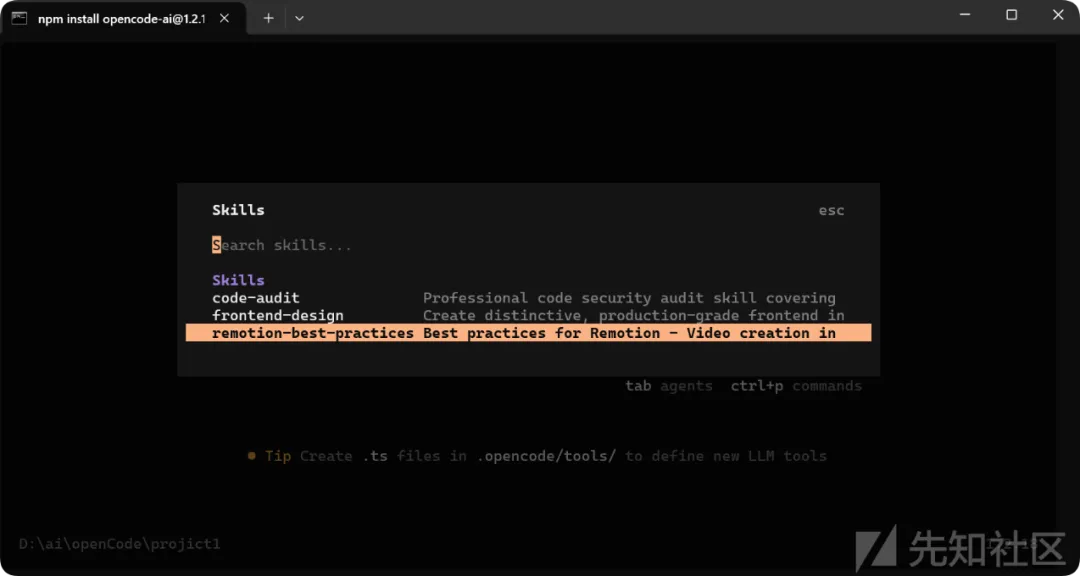1080x576 pixels.
Task: Click the 'ctrl+p commands' hint
Action: pos(796,386)
